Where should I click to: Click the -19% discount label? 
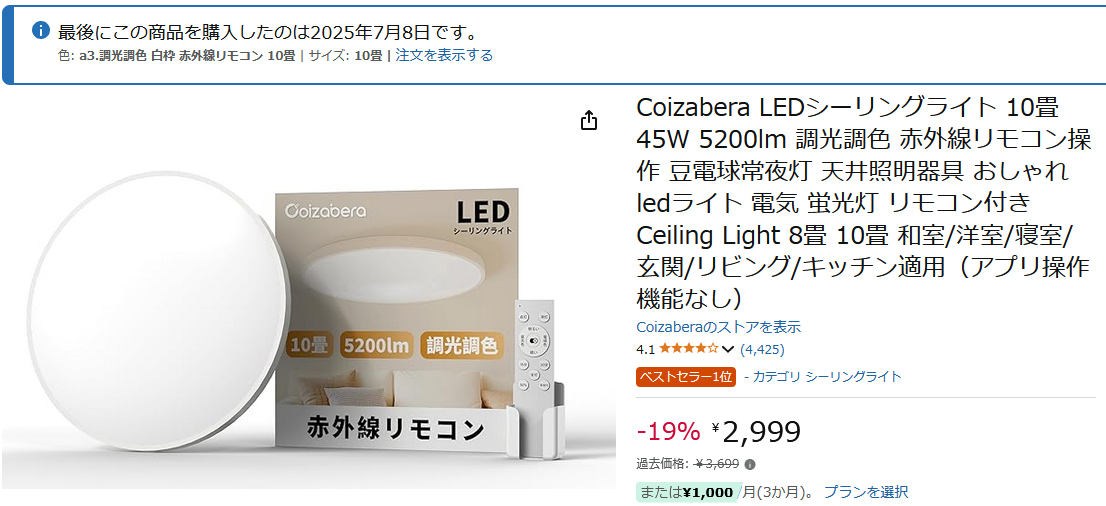click(668, 430)
